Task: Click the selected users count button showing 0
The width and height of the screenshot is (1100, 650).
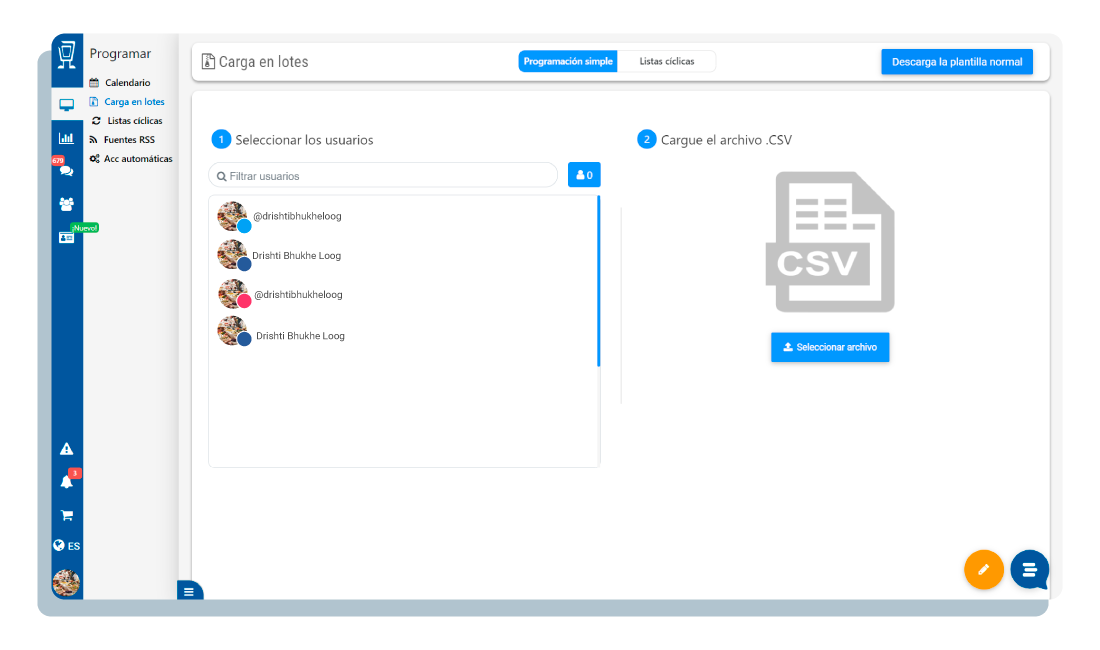Action: (x=584, y=175)
